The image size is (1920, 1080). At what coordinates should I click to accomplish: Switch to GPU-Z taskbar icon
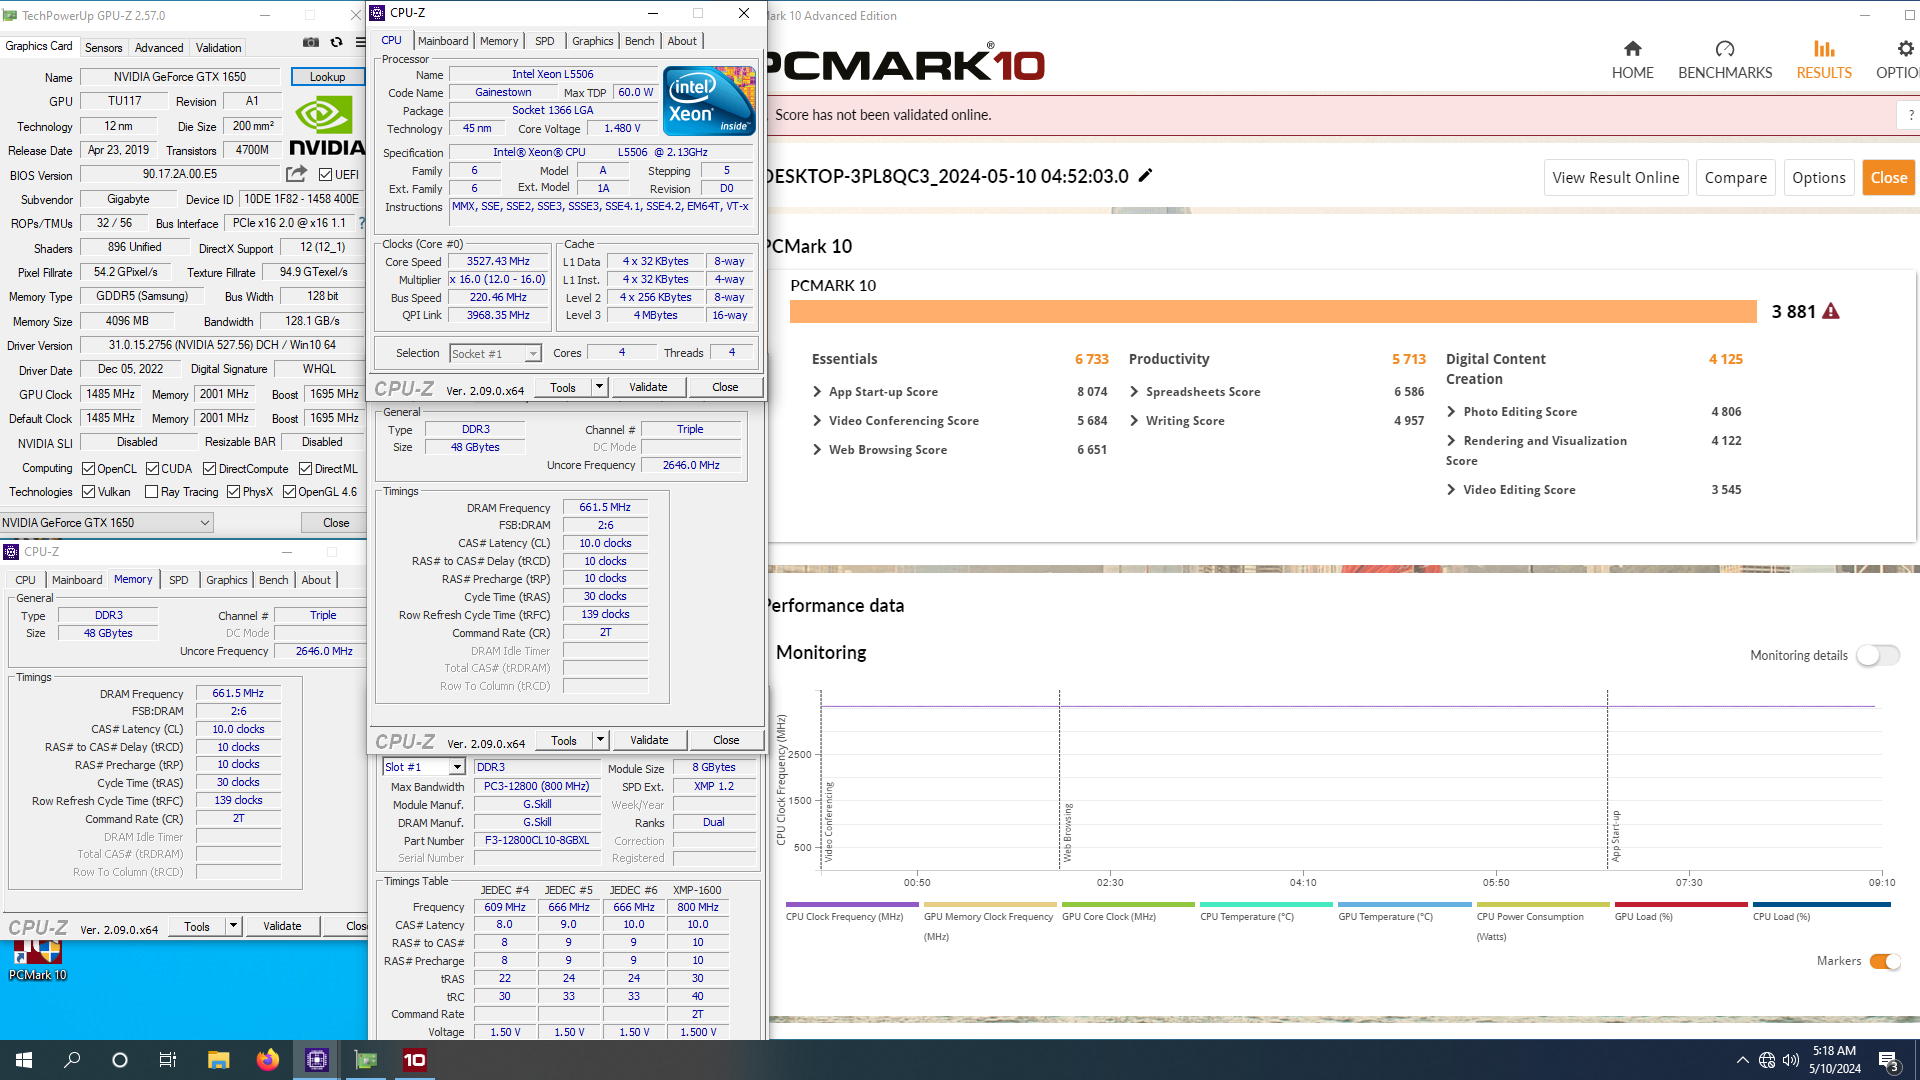coord(366,1060)
